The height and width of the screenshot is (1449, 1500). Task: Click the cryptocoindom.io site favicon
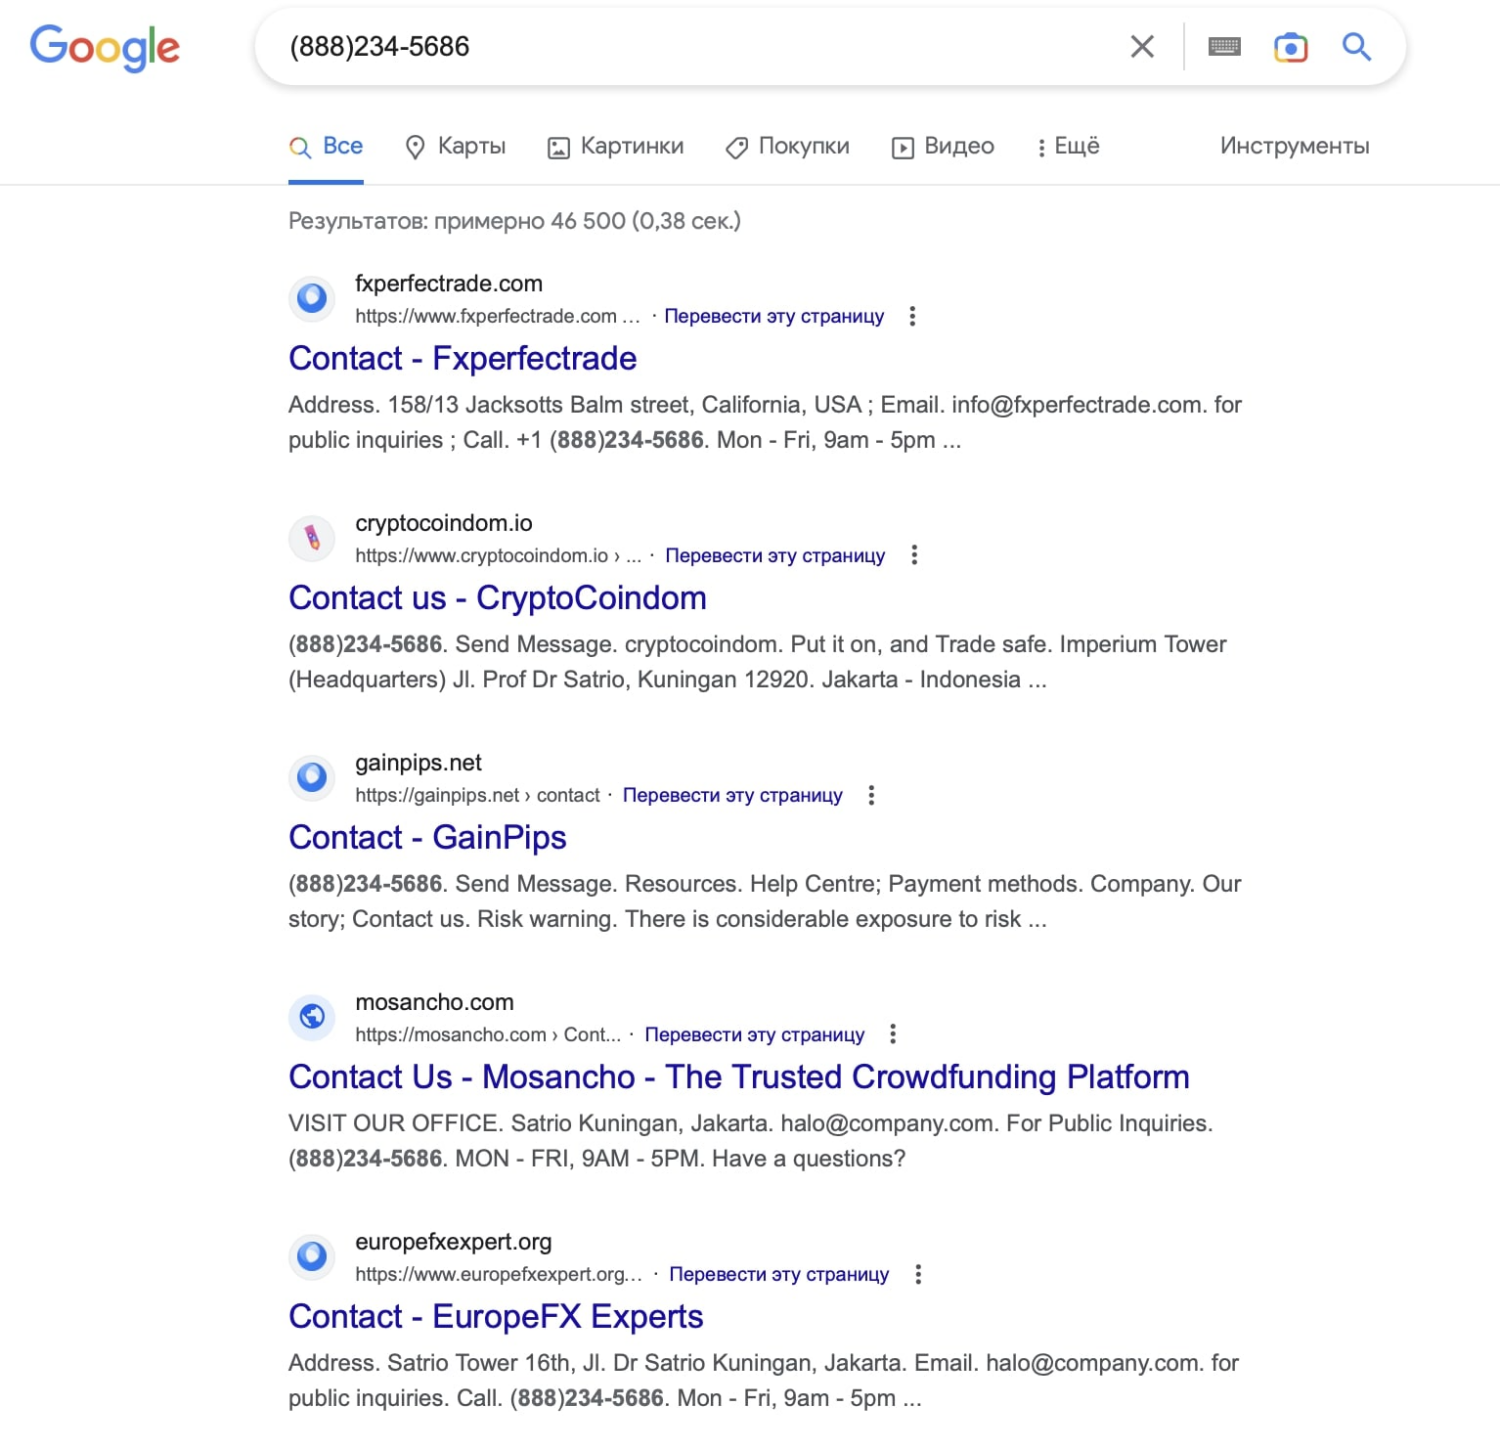click(x=312, y=538)
